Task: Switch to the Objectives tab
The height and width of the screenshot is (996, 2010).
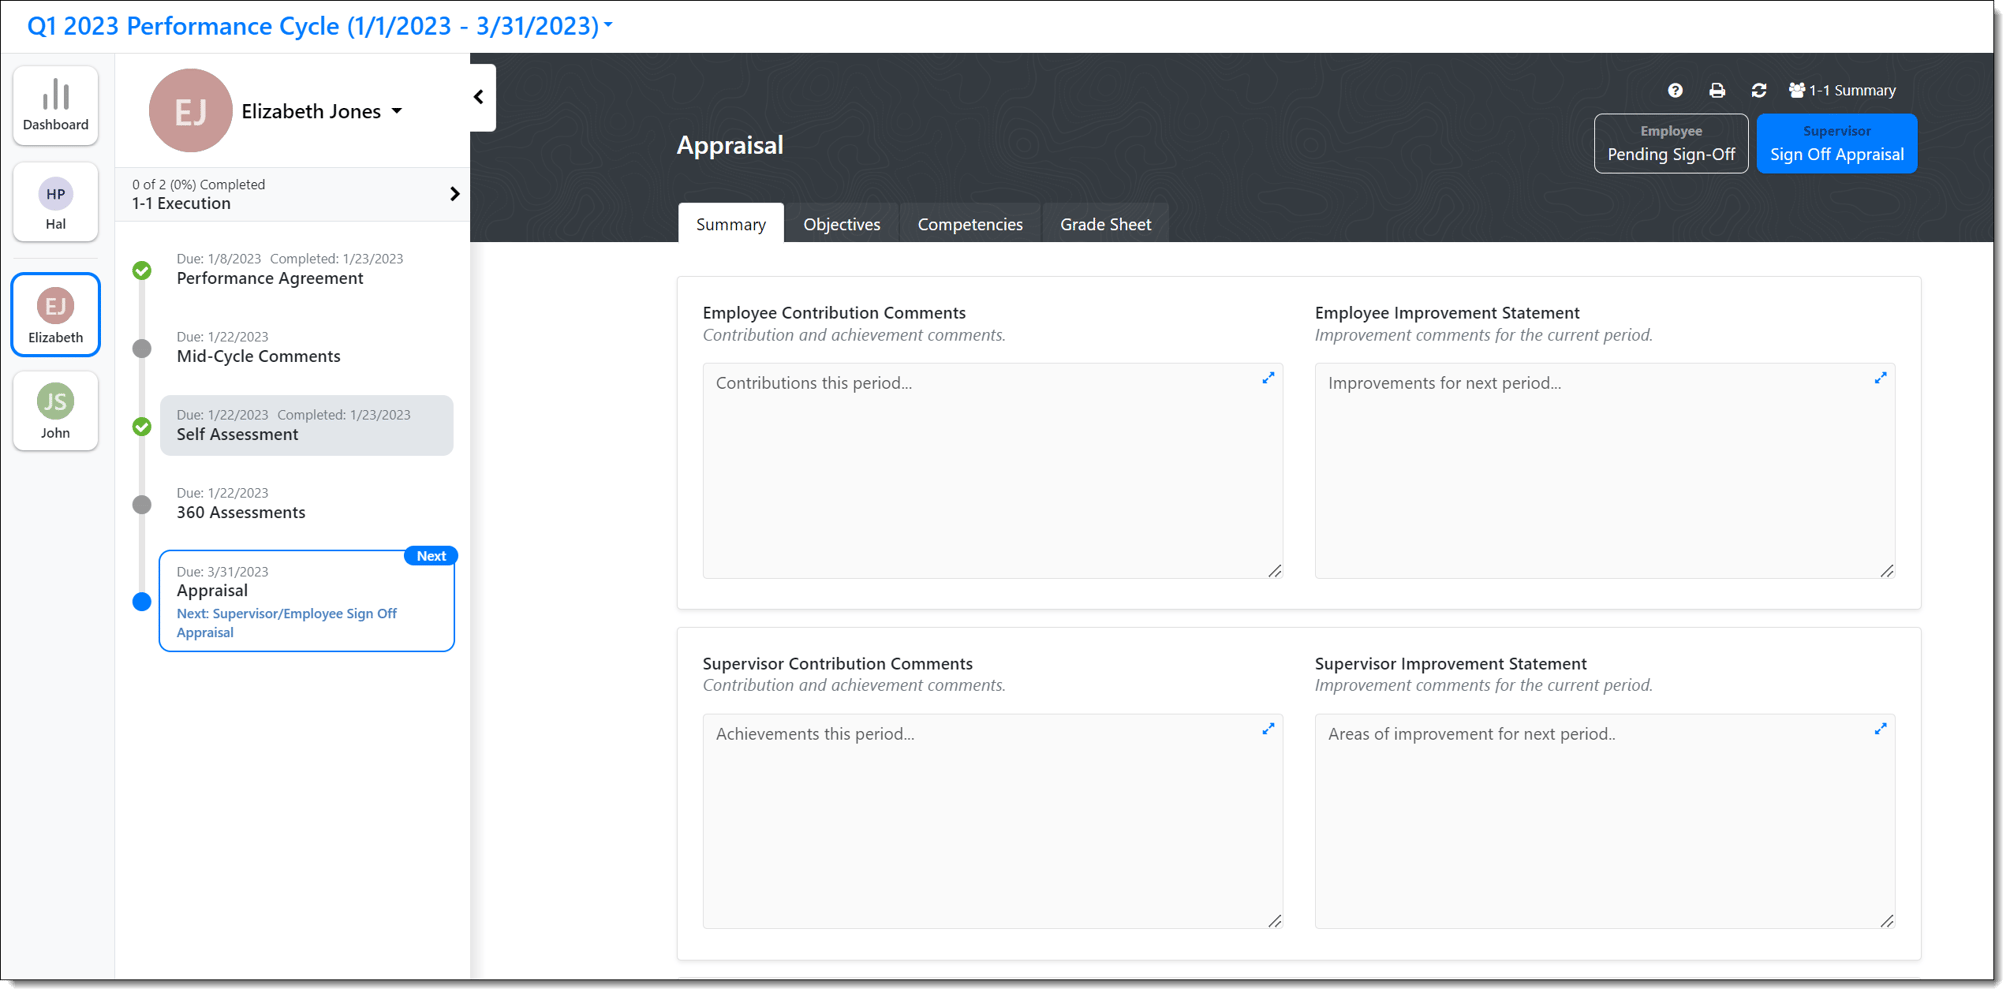Action: pos(842,224)
